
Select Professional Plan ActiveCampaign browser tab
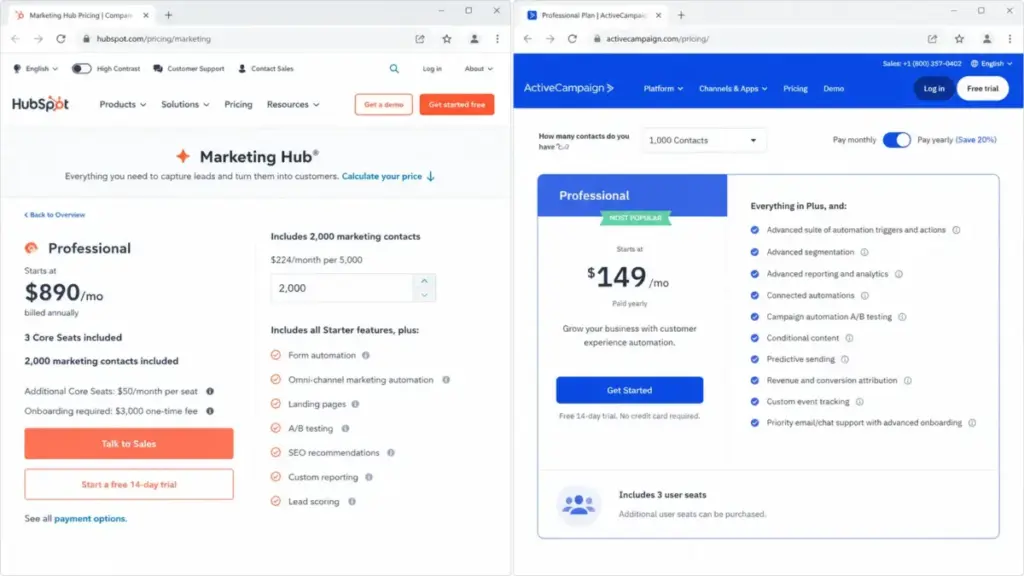coord(594,15)
